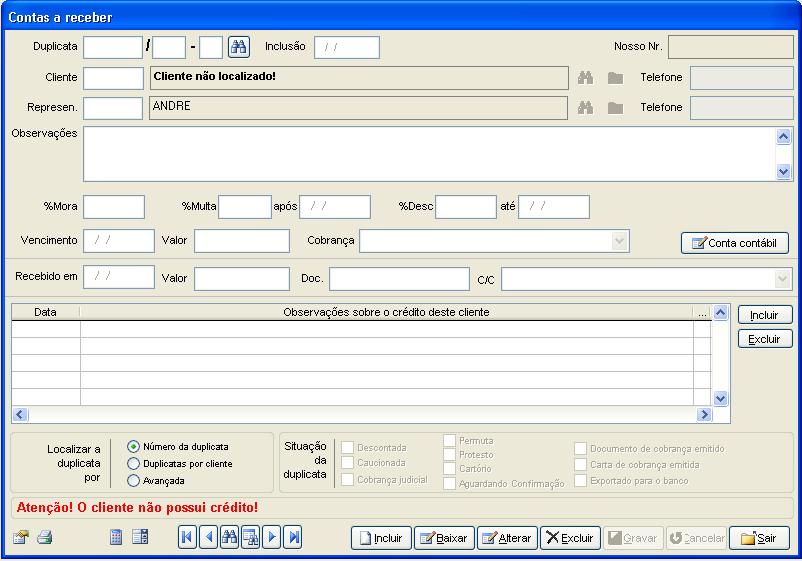This screenshot has width=802, height=561.
Task: Click the grid's vertical scroll down arrow
Action: (720, 398)
